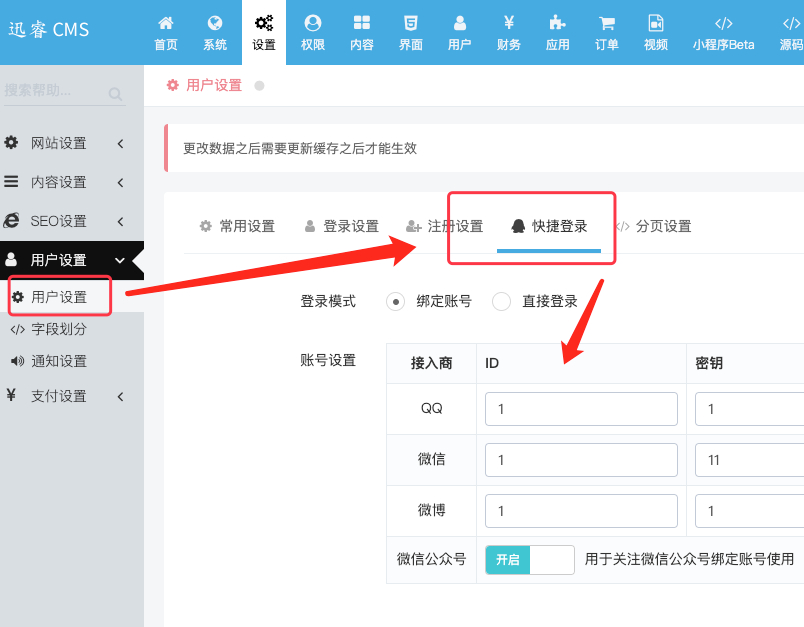
Task: Open 内容 content grid icon
Action: point(361,23)
